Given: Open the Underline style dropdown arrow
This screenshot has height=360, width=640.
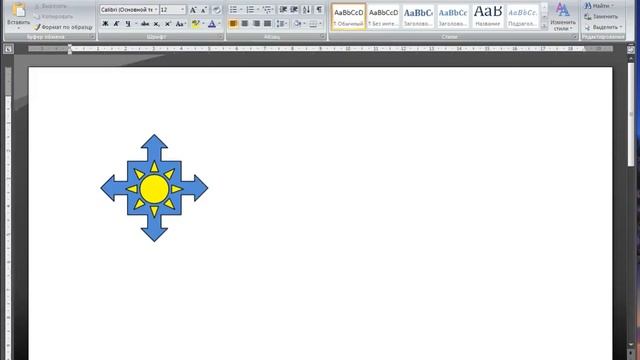Looking at the screenshot, I should [136, 24].
